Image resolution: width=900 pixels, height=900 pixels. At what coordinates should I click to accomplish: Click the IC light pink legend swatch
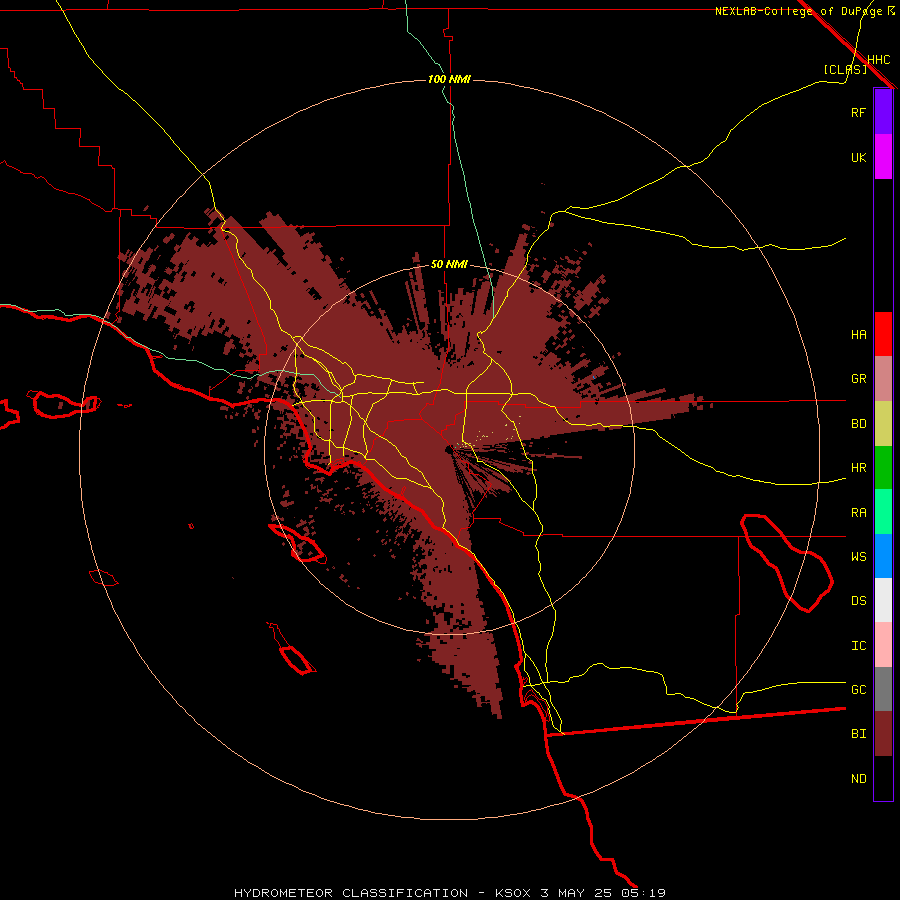(x=883, y=645)
